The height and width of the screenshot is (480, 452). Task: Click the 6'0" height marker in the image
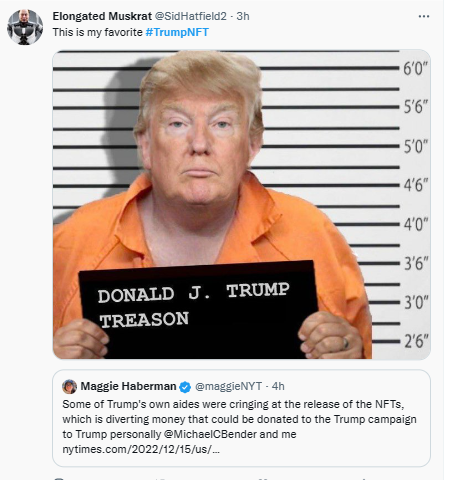pyautogui.click(x=416, y=69)
